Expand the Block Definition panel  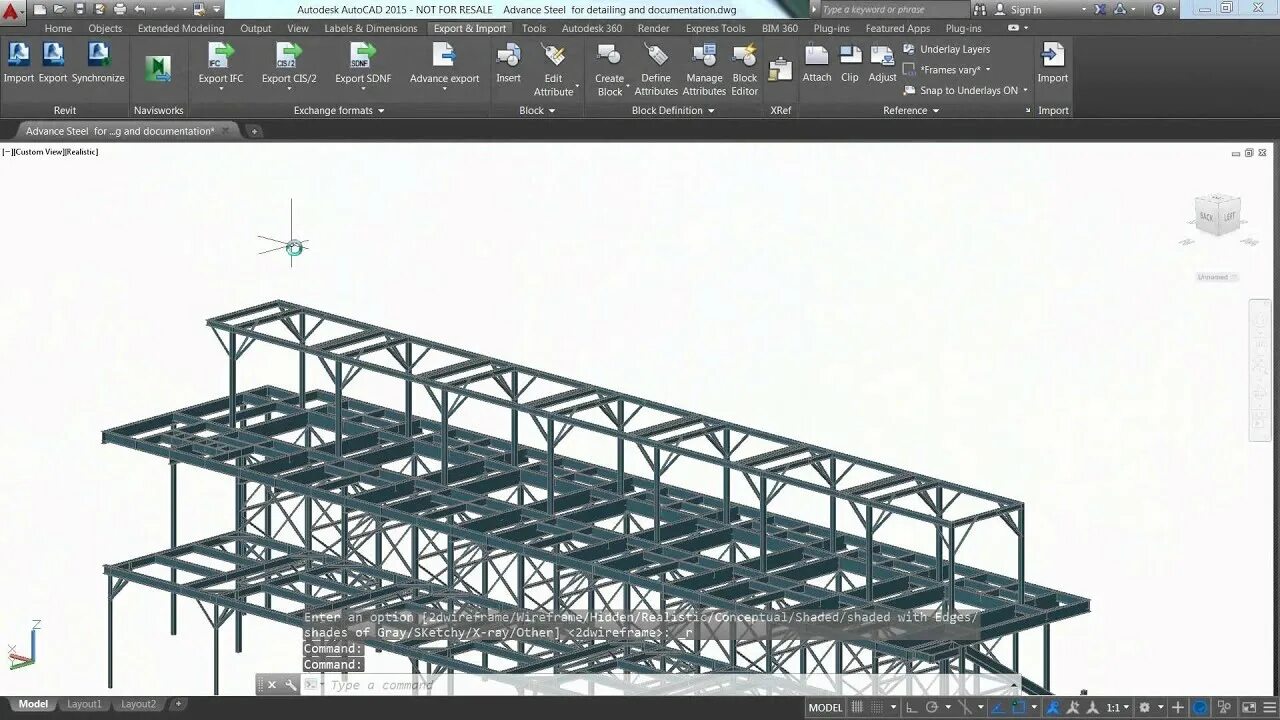tap(673, 110)
